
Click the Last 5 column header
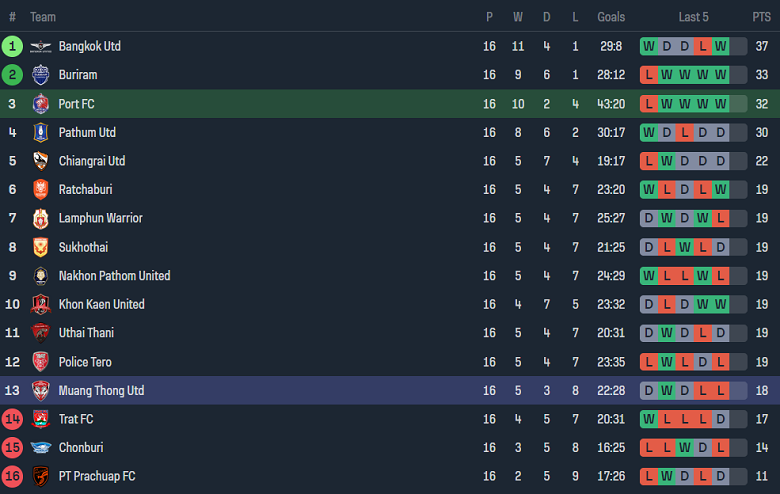click(x=693, y=17)
